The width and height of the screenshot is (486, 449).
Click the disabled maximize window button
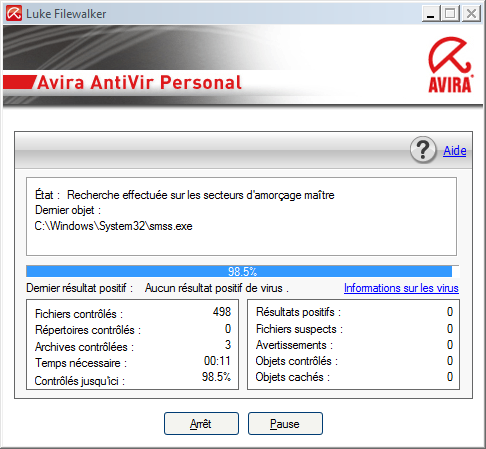tap(451, 14)
